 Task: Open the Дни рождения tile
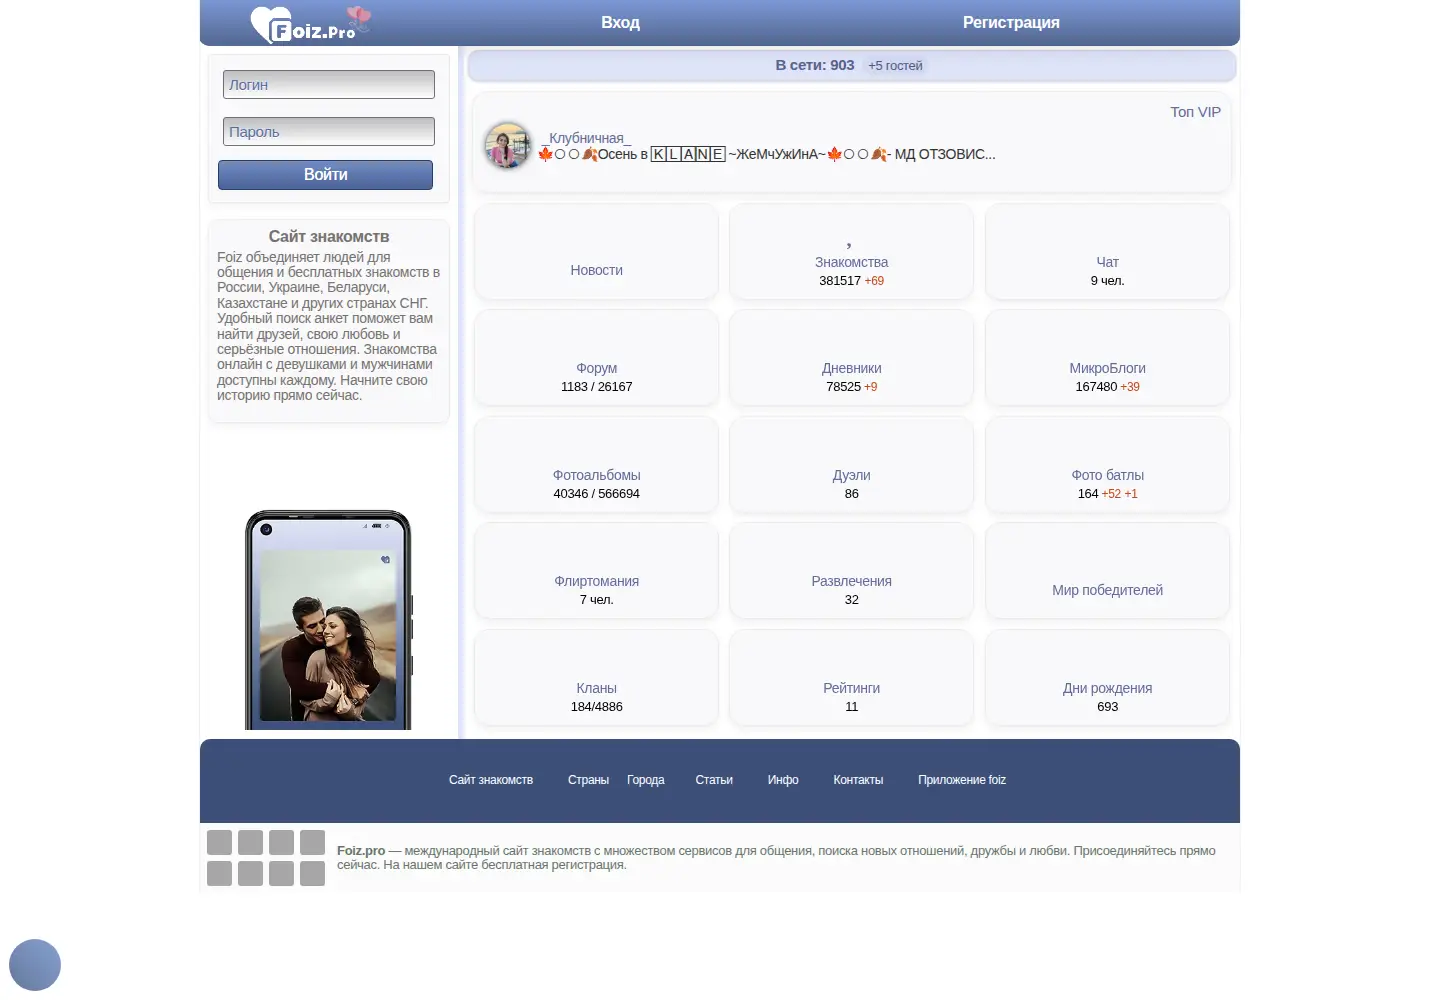pyautogui.click(x=1107, y=678)
